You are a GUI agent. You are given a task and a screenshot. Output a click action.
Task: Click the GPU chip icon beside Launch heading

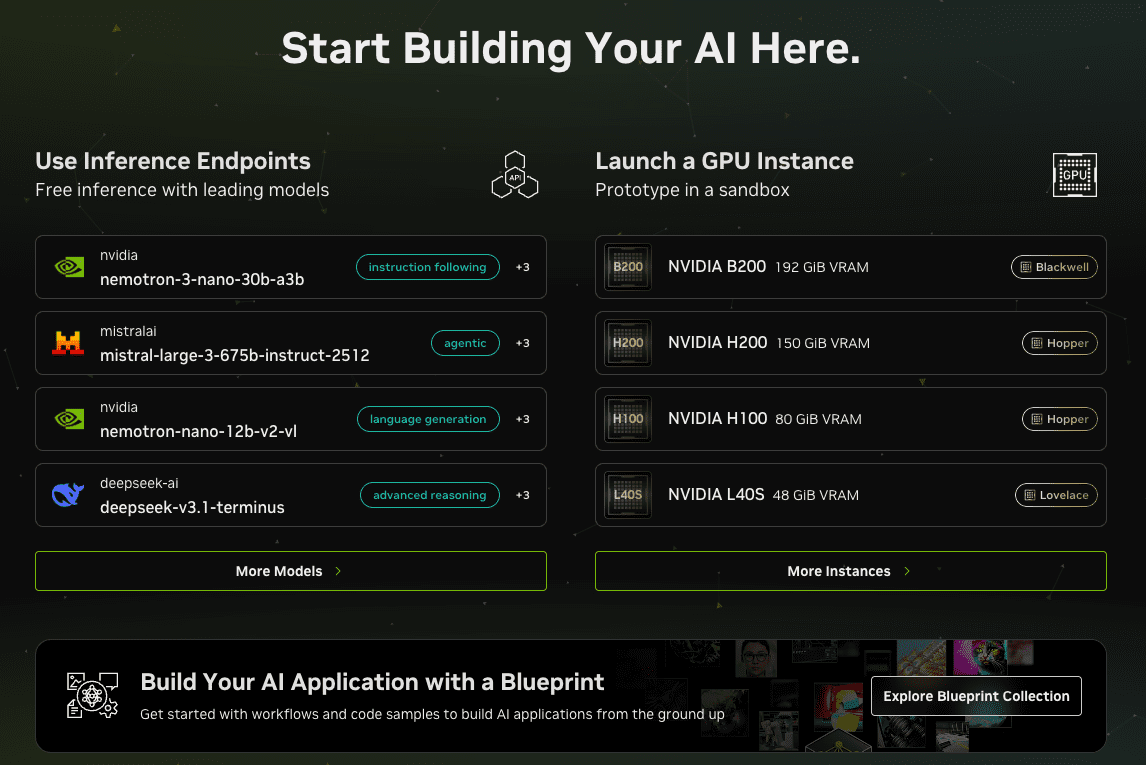1074,174
